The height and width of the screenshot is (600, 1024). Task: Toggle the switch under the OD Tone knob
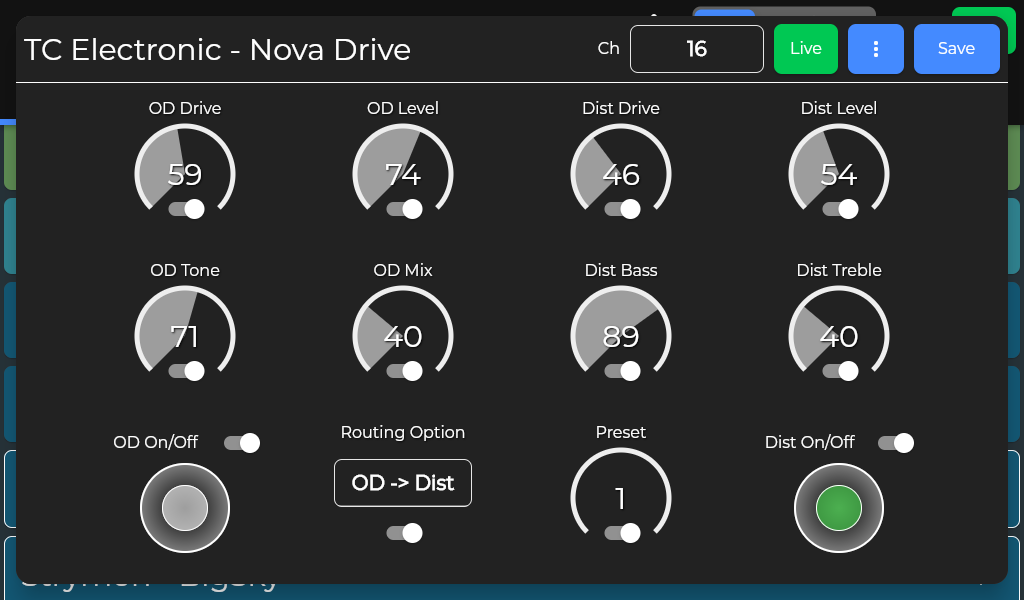[x=186, y=371]
